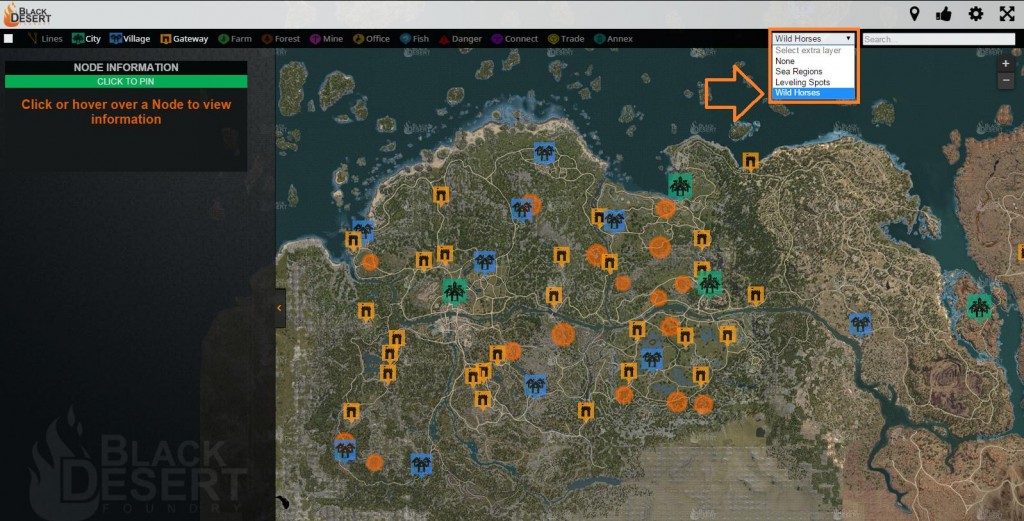Toggle Fish nodes filter
The height and width of the screenshot is (521, 1024).
(x=415, y=39)
